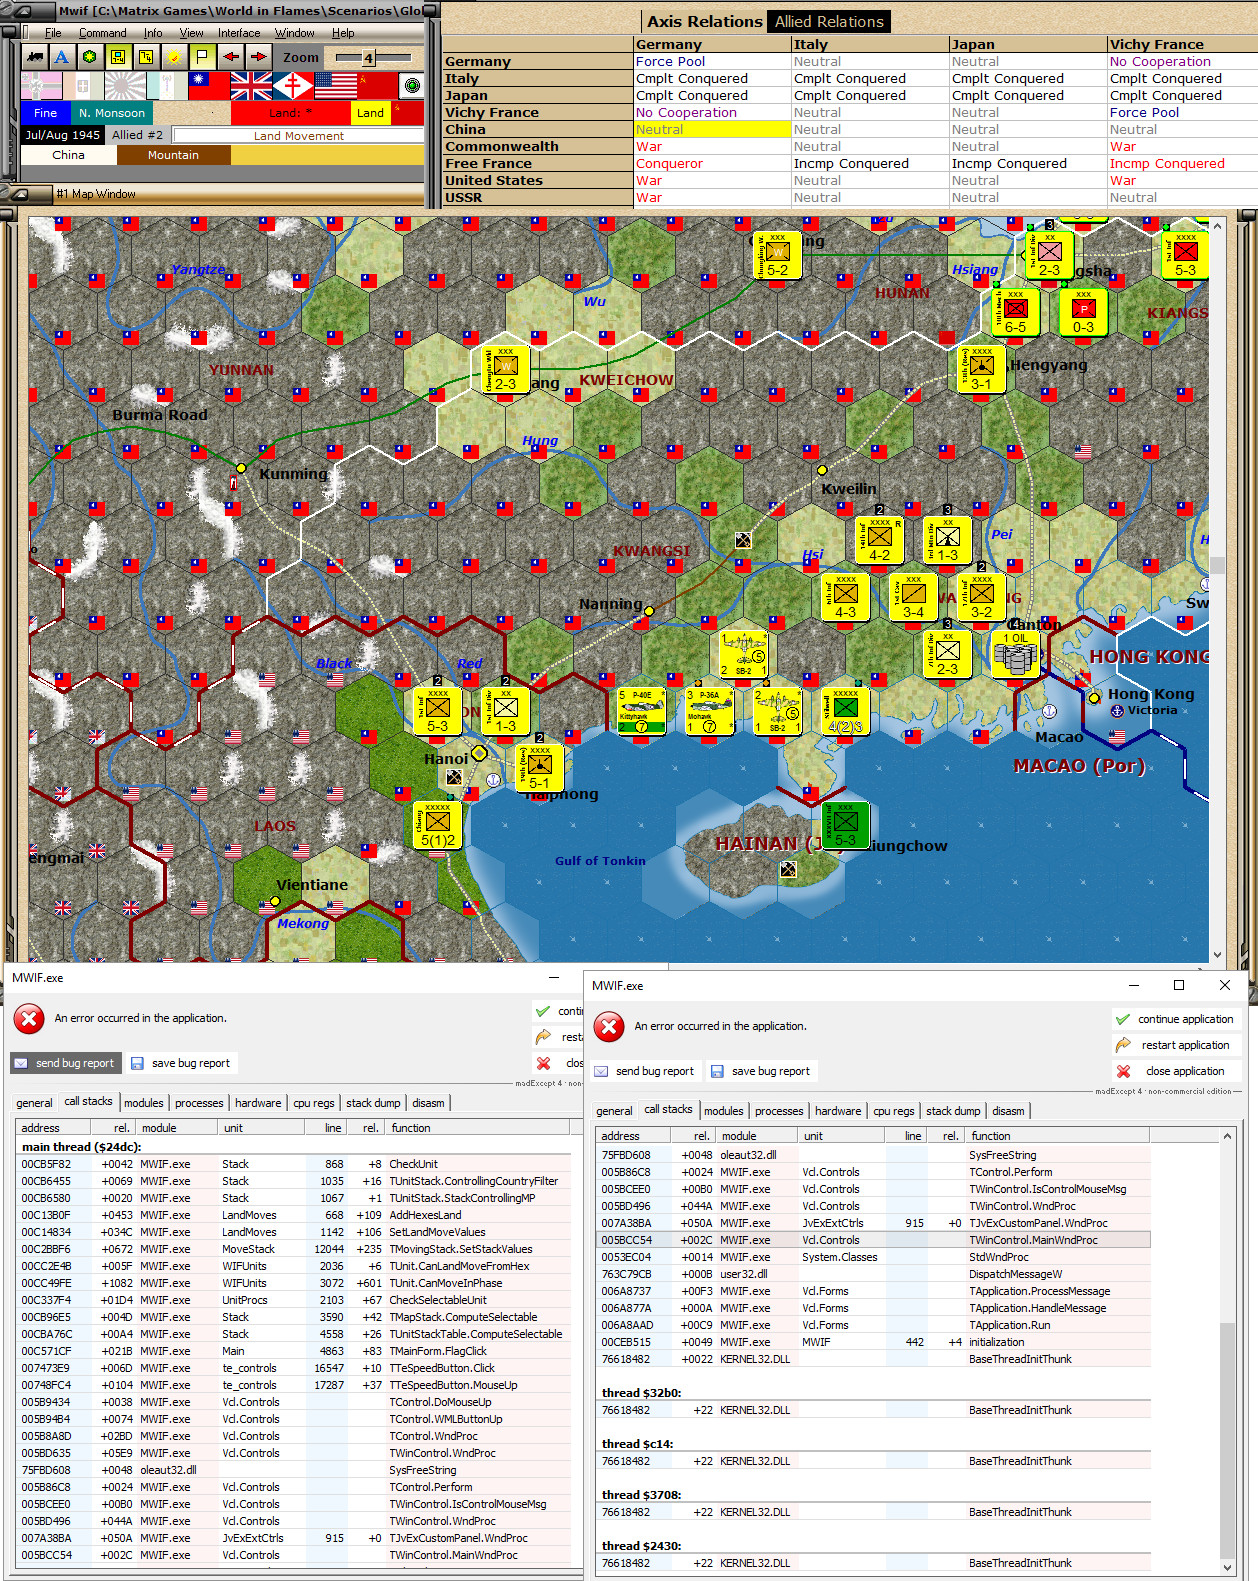Image resolution: width=1258 pixels, height=1581 pixels.
Task: Click the 'CheckUnit' function row in left dialog
Action: click(295, 1164)
